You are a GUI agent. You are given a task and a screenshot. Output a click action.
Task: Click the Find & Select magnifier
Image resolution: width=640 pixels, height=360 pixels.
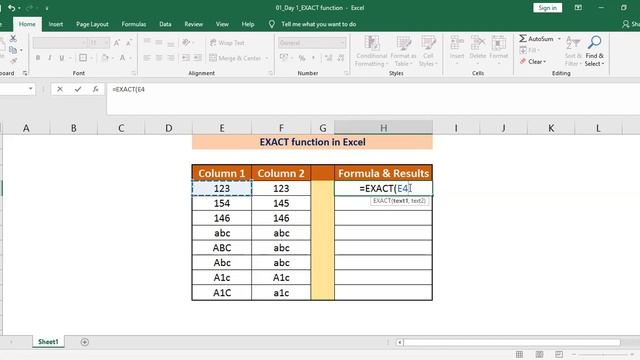594,42
